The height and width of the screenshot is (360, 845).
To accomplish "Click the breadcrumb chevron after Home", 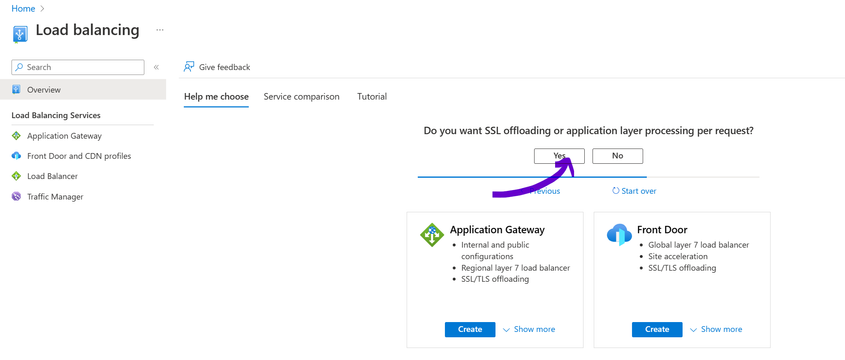I will point(42,9).
